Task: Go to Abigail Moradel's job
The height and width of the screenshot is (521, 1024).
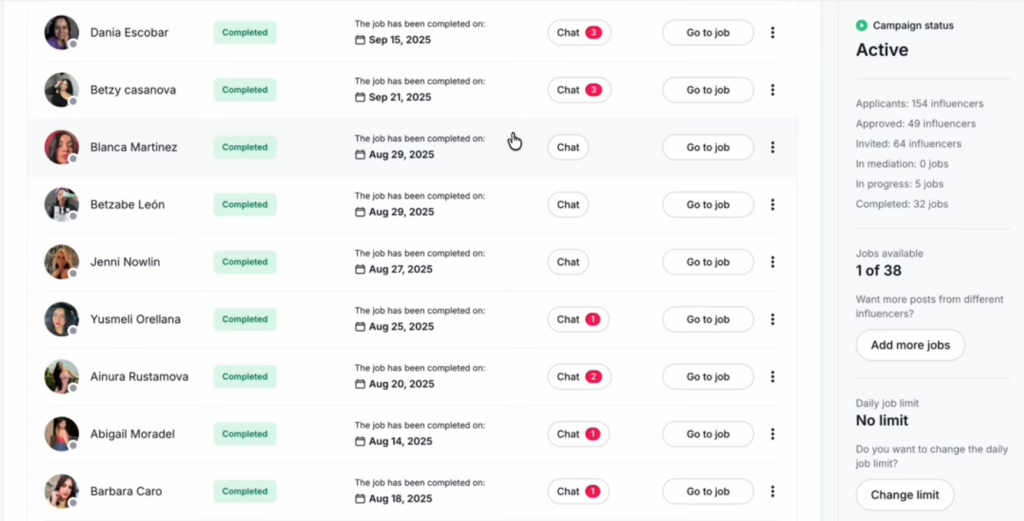Action: (x=708, y=434)
